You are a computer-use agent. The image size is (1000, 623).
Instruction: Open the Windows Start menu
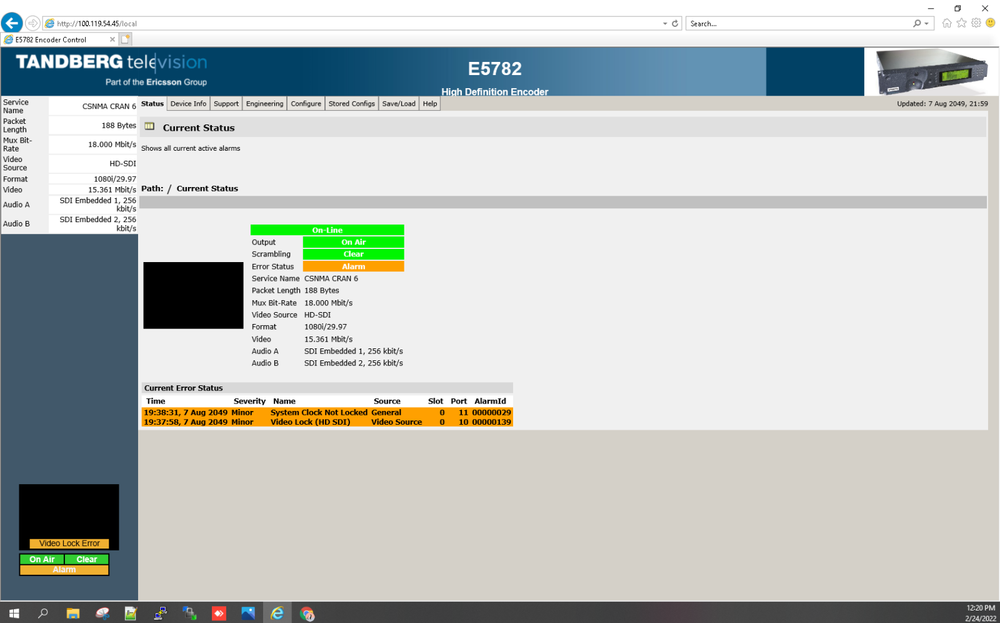[13, 613]
